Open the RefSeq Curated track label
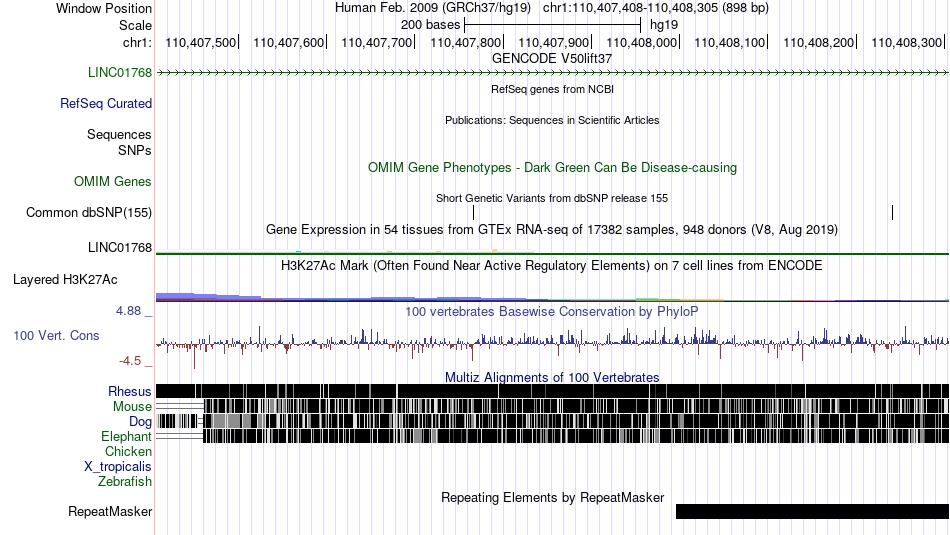950x535 pixels. pyautogui.click(x=106, y=104)
